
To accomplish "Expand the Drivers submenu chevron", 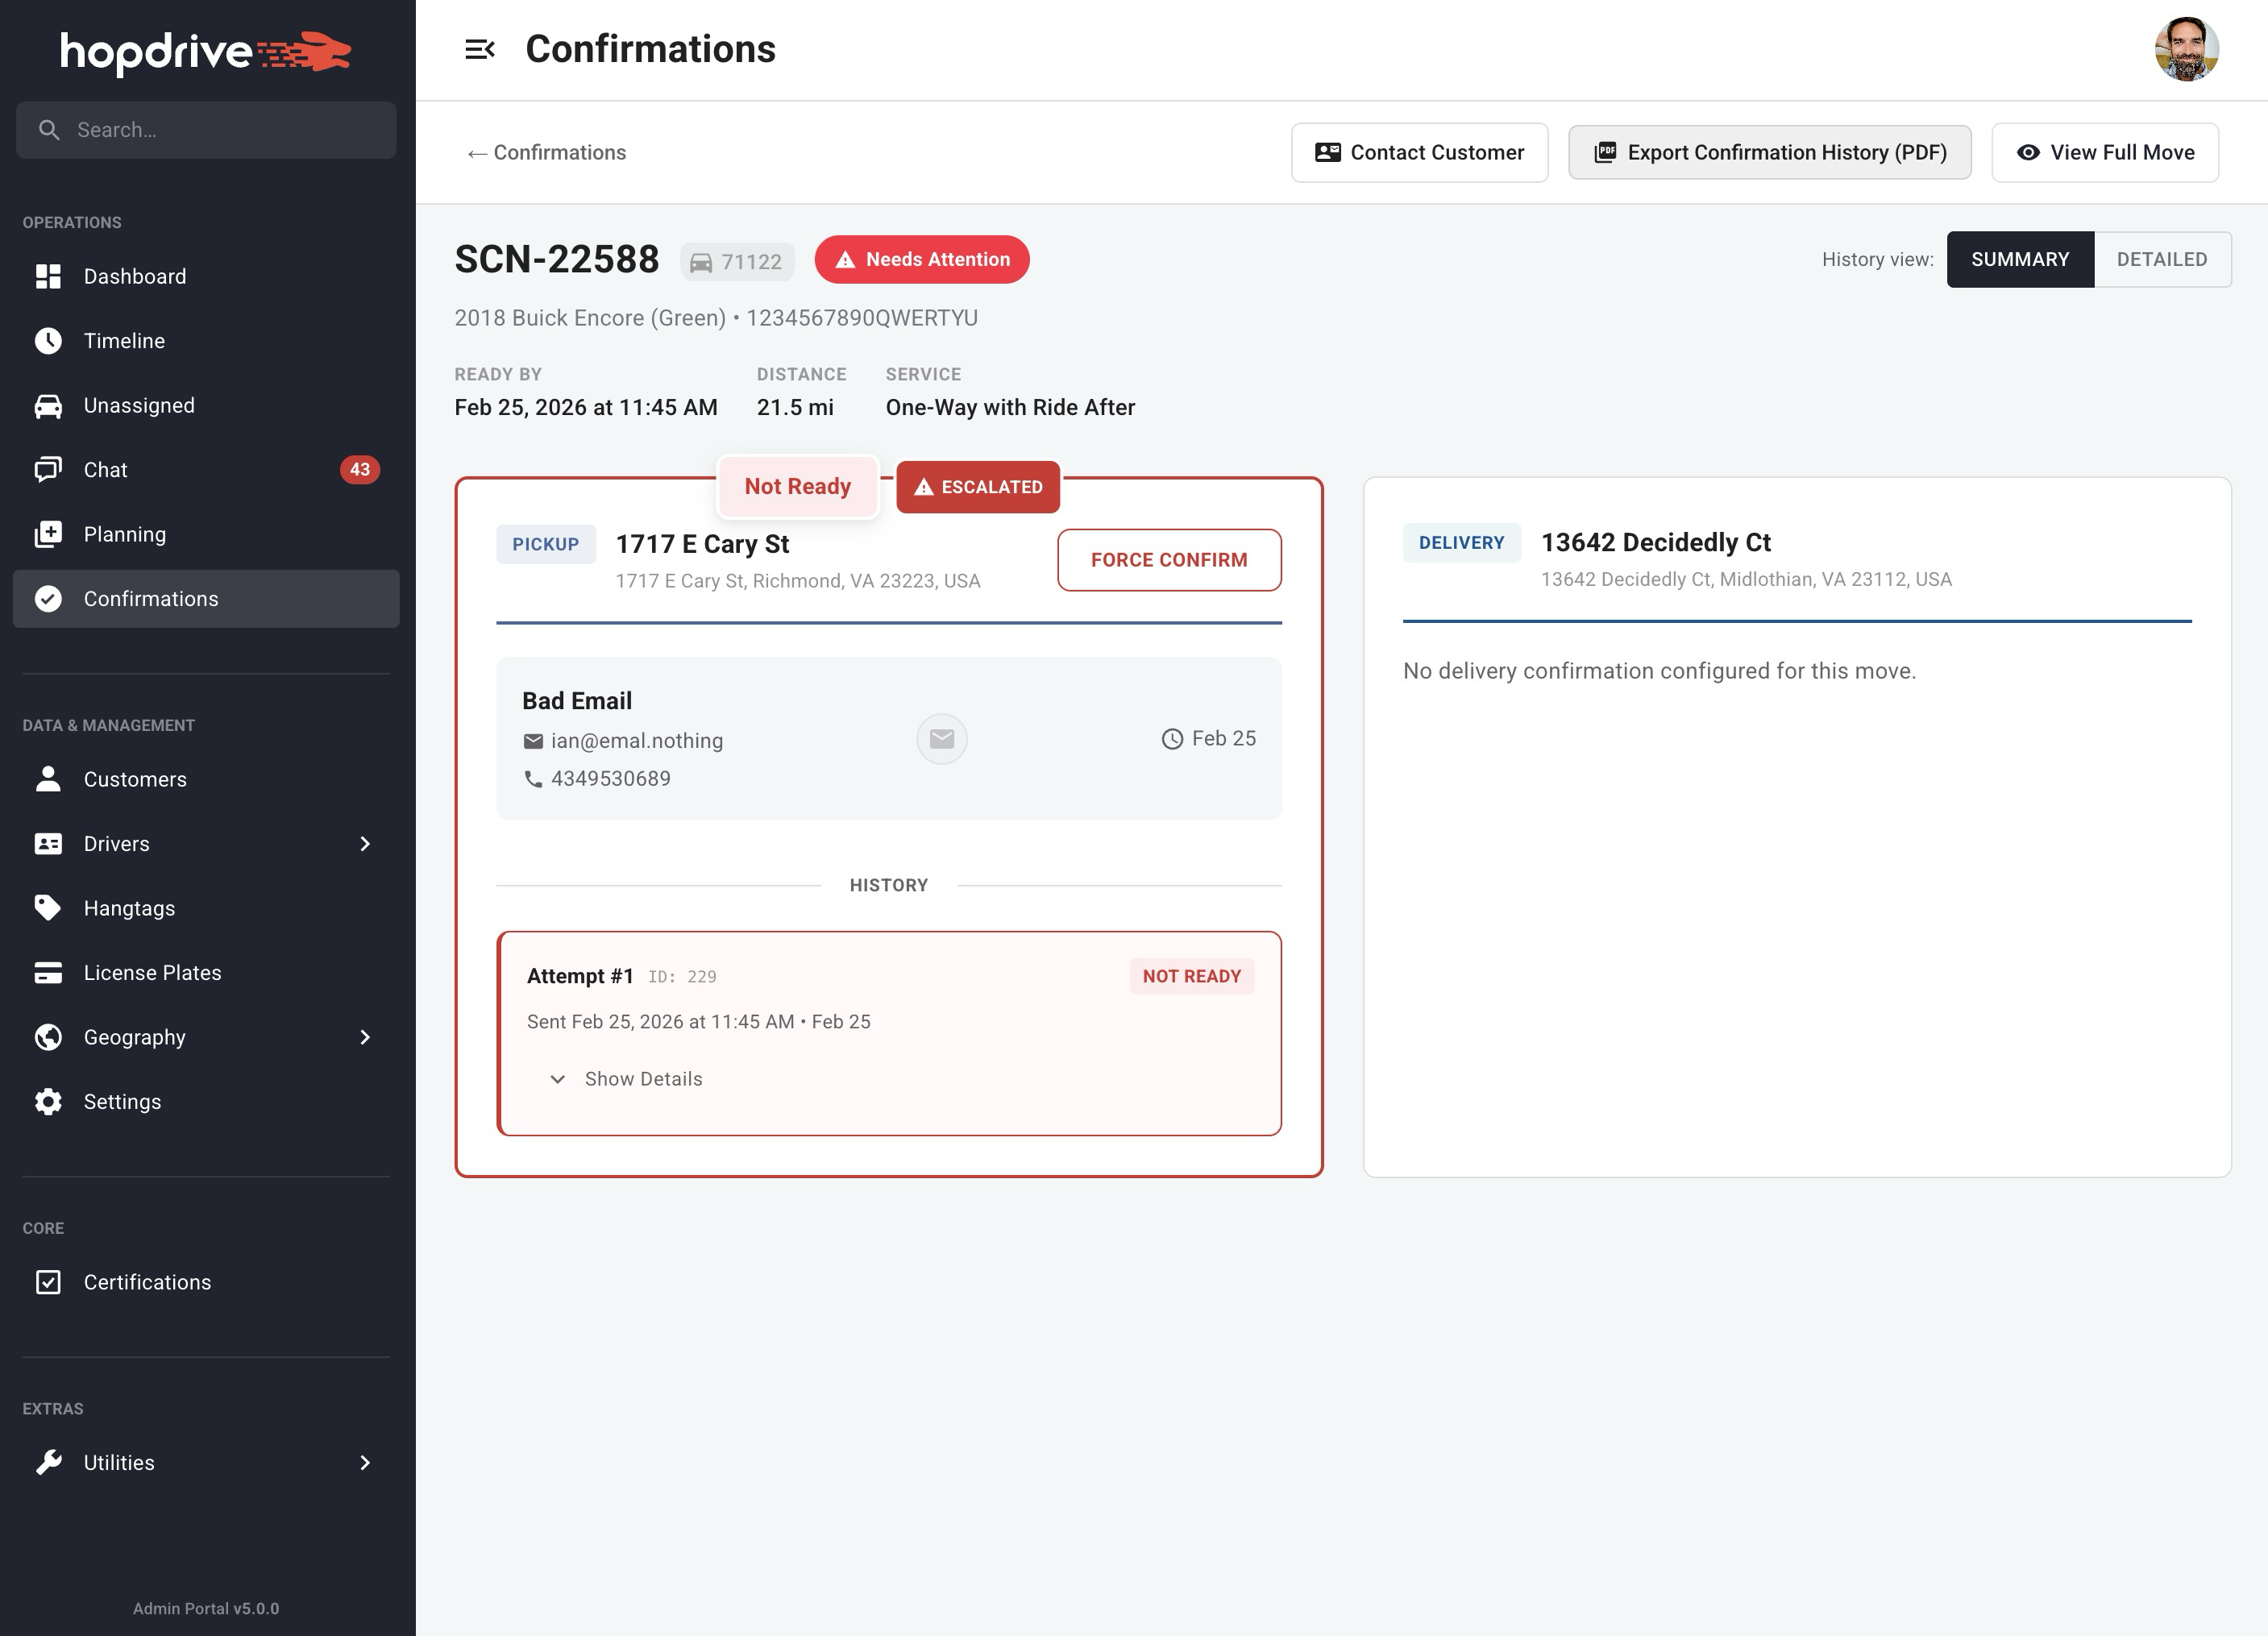I will 365,844.
